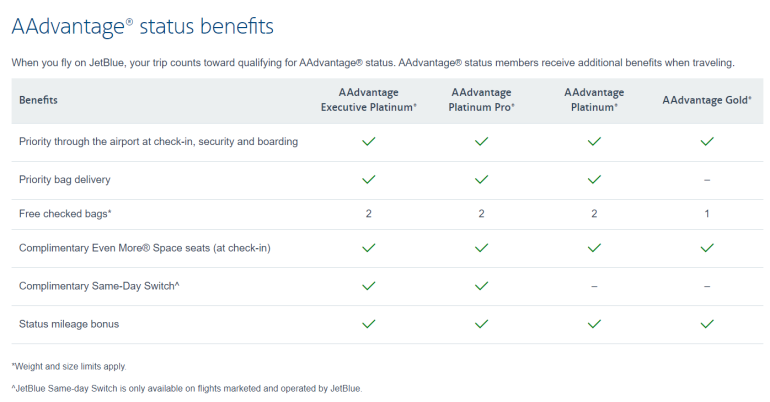
Task: Click Complimentary Same-Day Switch row label
Action: pos(98,286)
